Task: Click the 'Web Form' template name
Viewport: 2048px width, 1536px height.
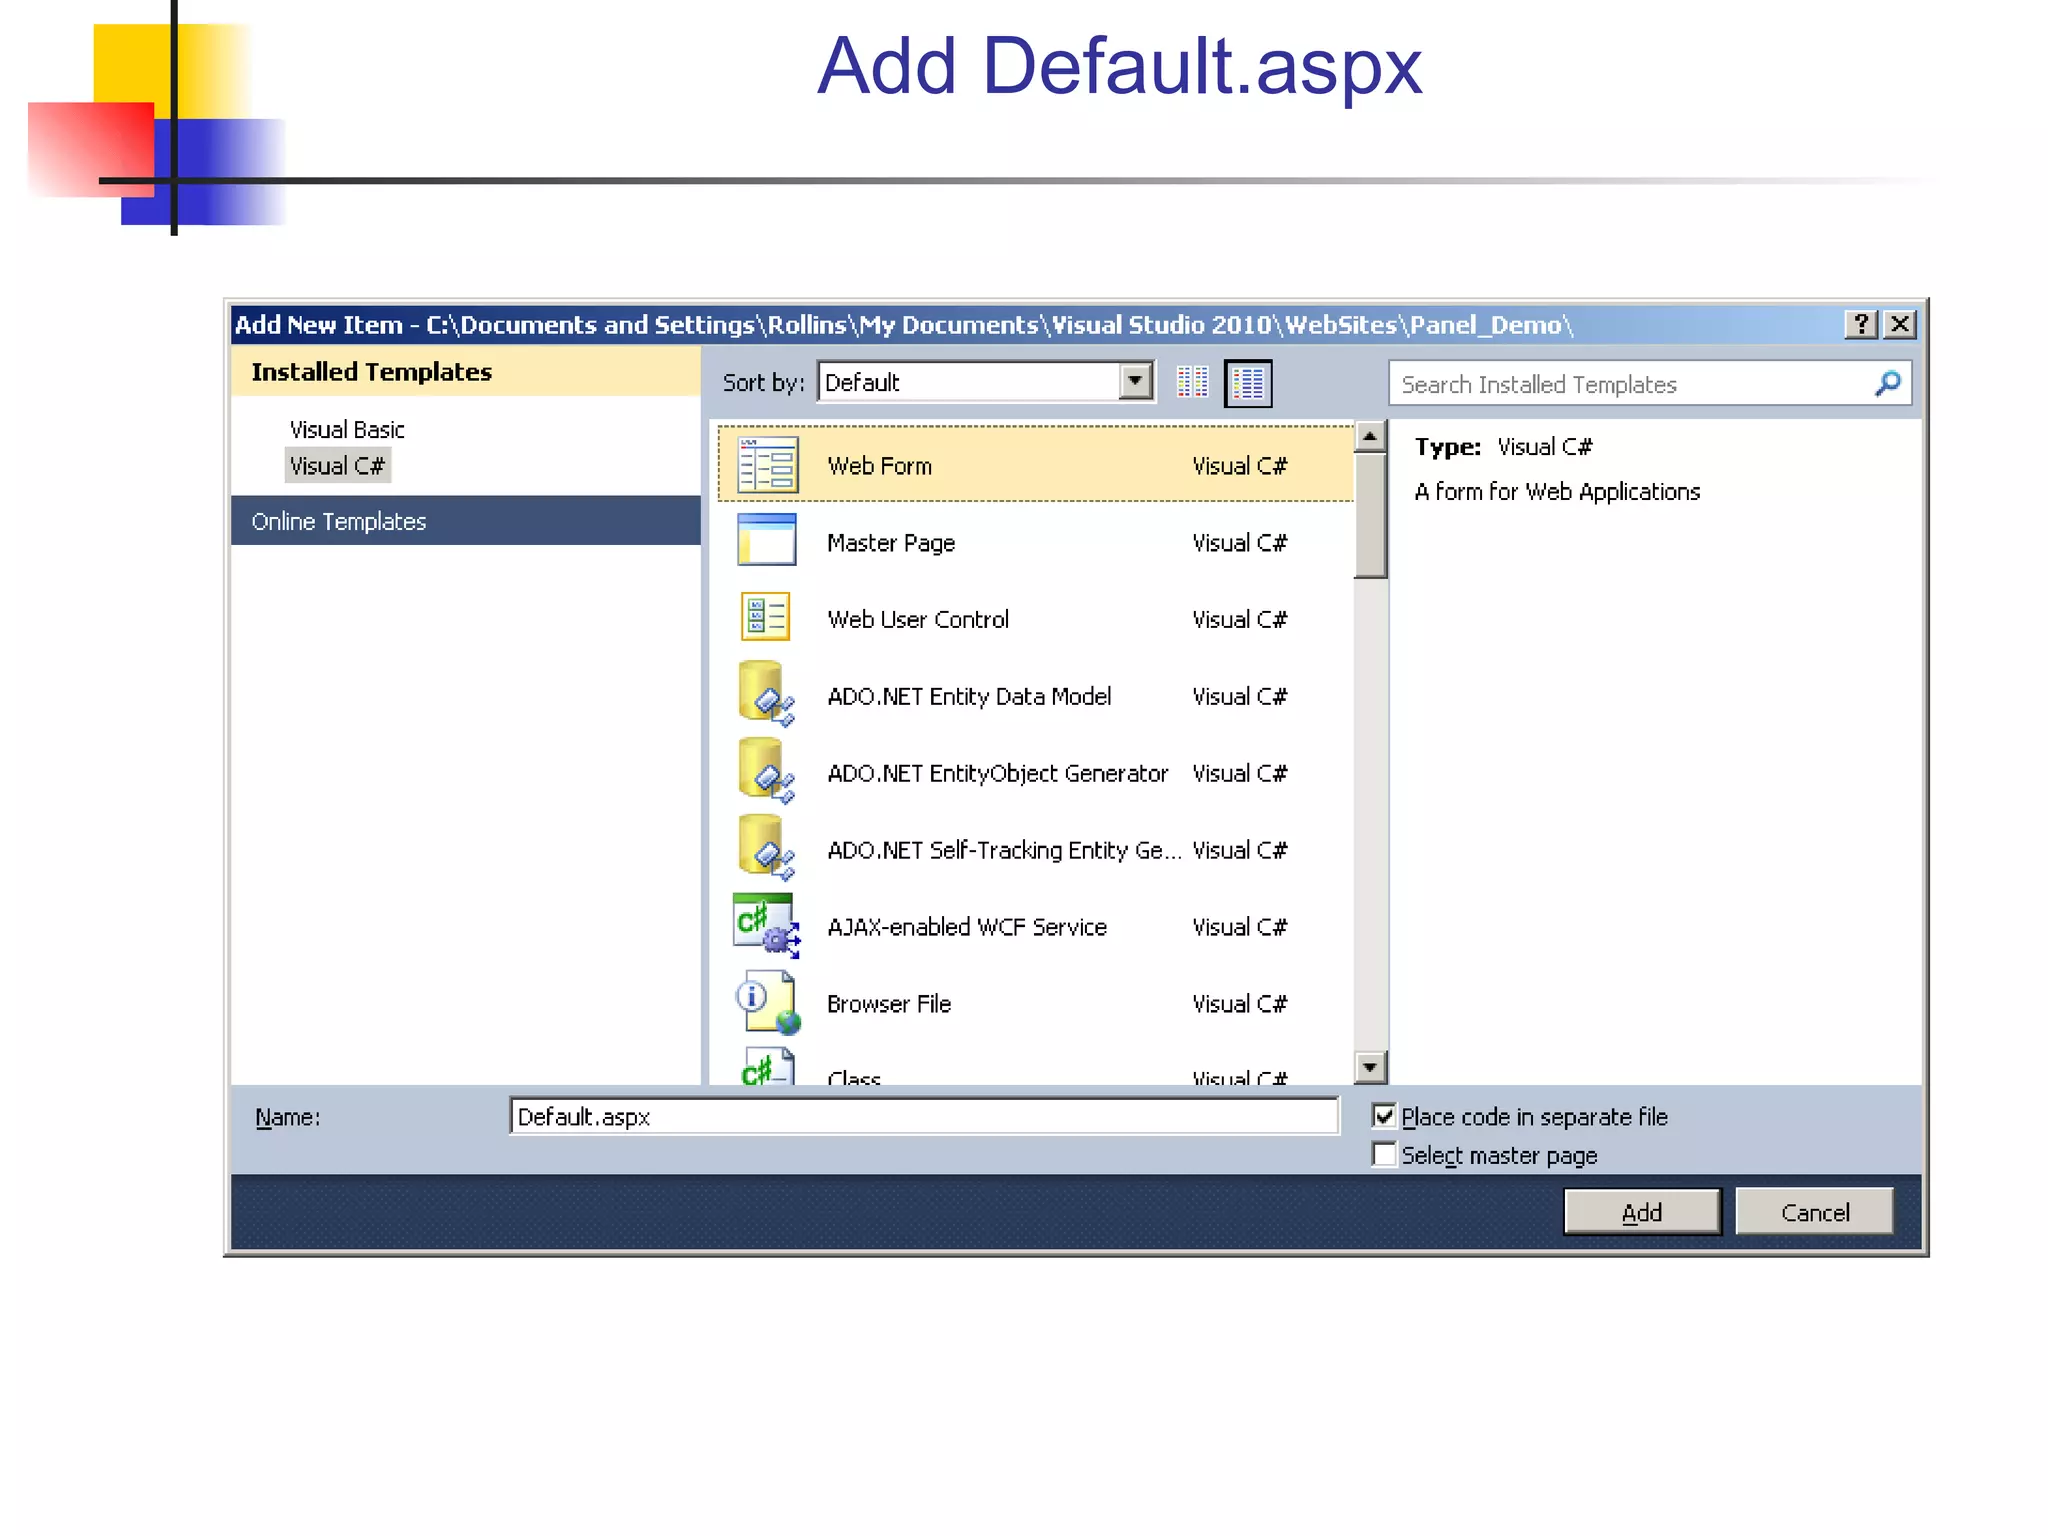Action: (x=880, y=466)
